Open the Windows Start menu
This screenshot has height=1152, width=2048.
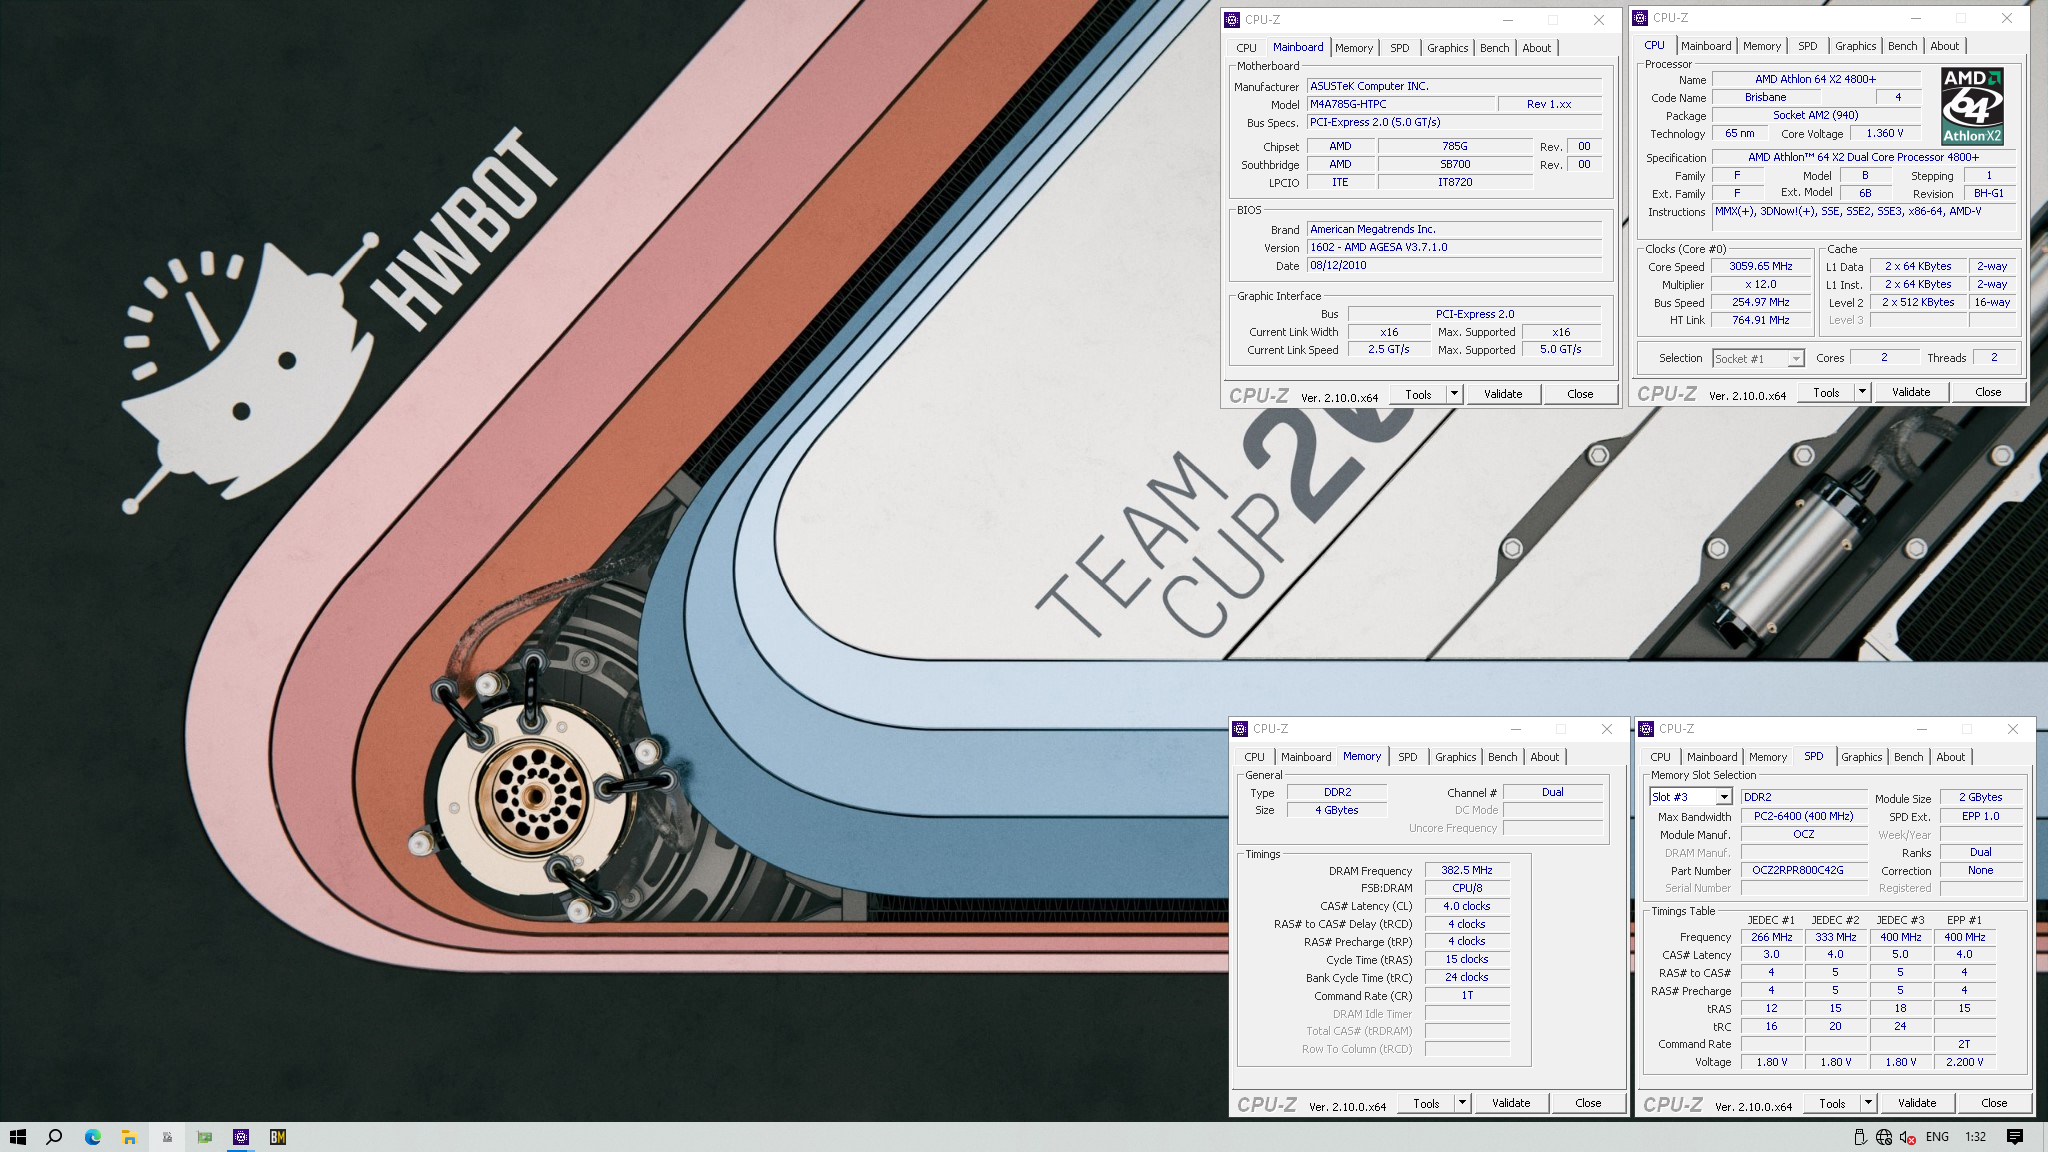coord(17,1137)
